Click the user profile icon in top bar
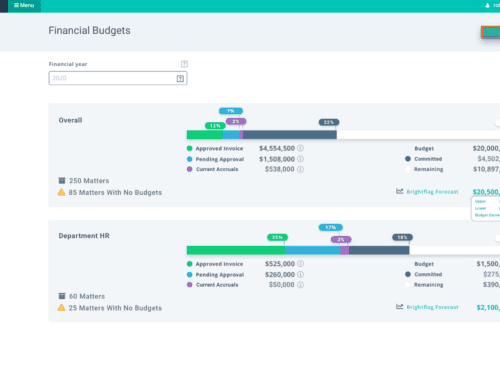Screen dimensions: 500x375 [487, 5]
